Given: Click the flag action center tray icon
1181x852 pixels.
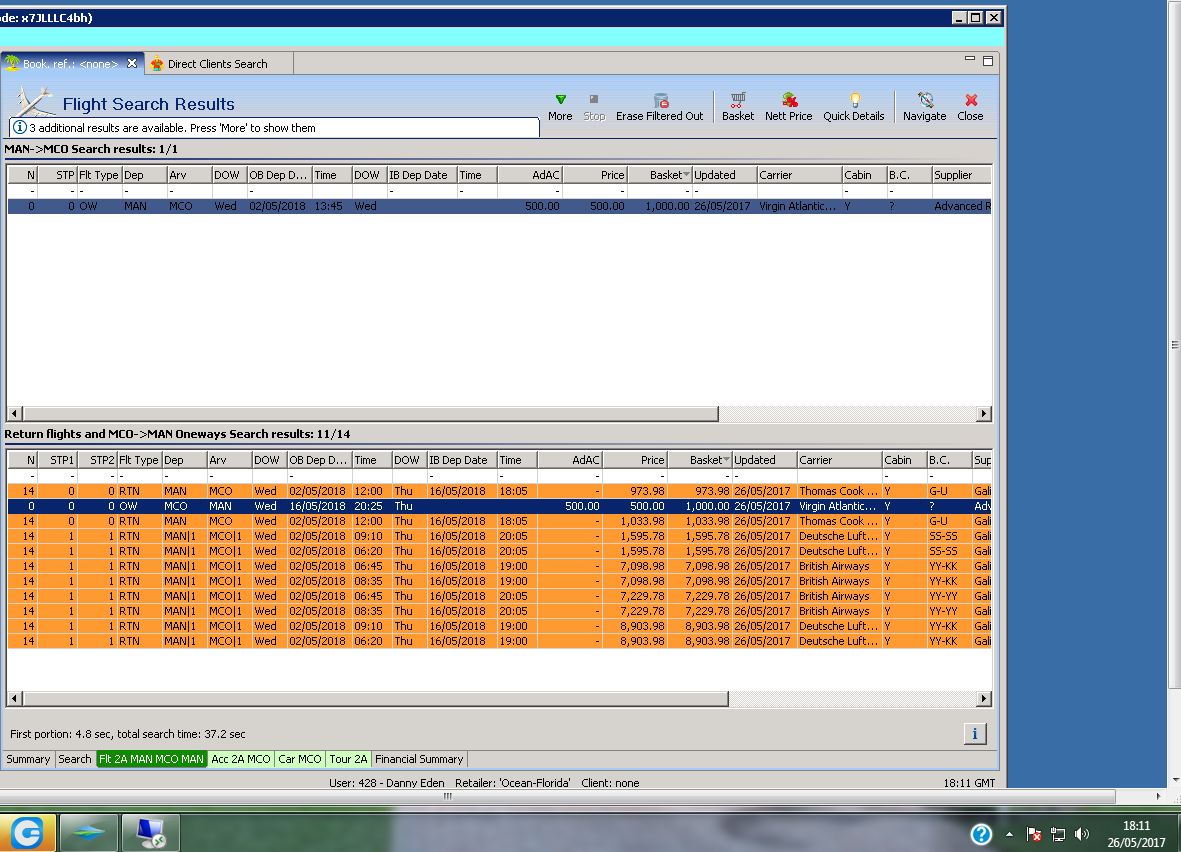Looking at the screenshot, I should [x=1034, y=834].
